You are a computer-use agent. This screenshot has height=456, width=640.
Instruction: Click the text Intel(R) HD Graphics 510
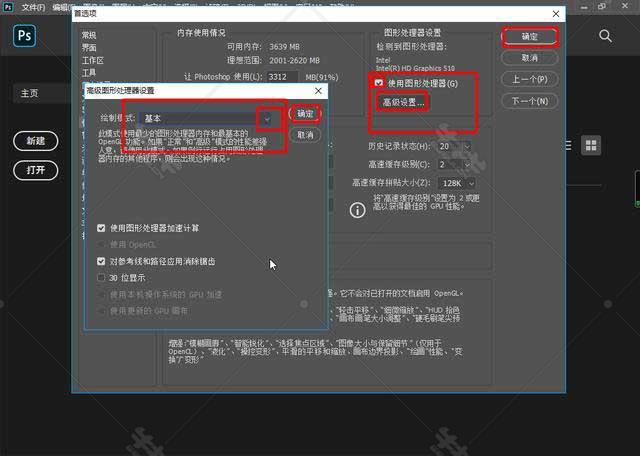[415, 68]
